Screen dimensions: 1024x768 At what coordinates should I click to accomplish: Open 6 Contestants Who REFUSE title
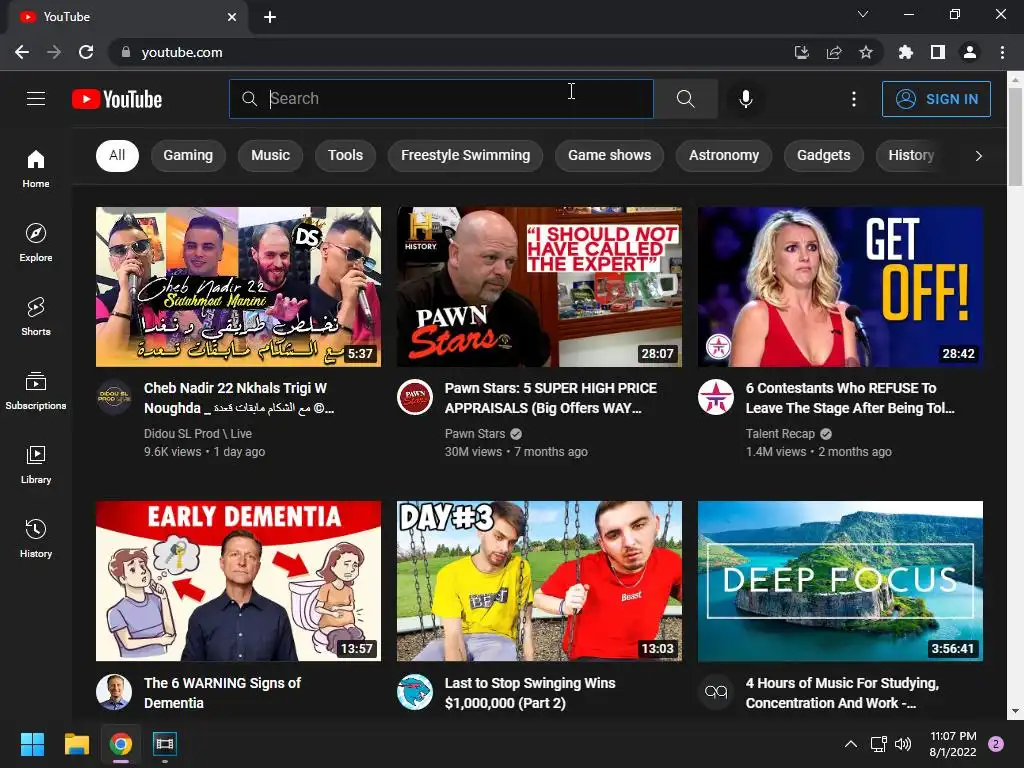pyautogui.click(x=850, y=398)
